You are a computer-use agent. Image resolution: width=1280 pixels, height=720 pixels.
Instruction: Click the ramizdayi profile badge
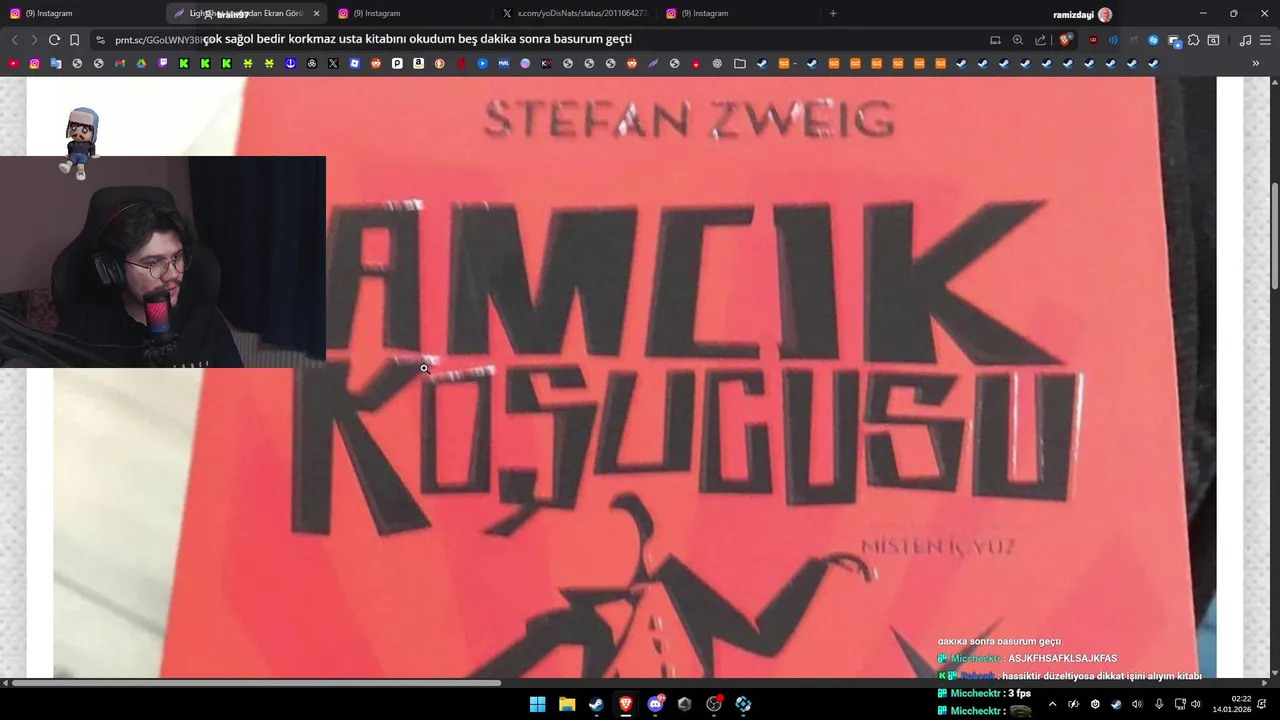(x=1082, y=14)
